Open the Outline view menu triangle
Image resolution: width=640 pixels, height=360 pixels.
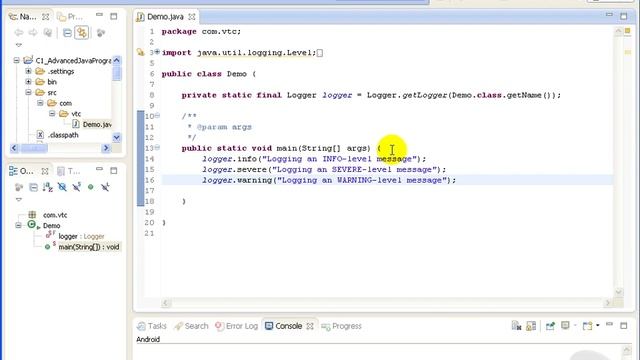(19, 200)
